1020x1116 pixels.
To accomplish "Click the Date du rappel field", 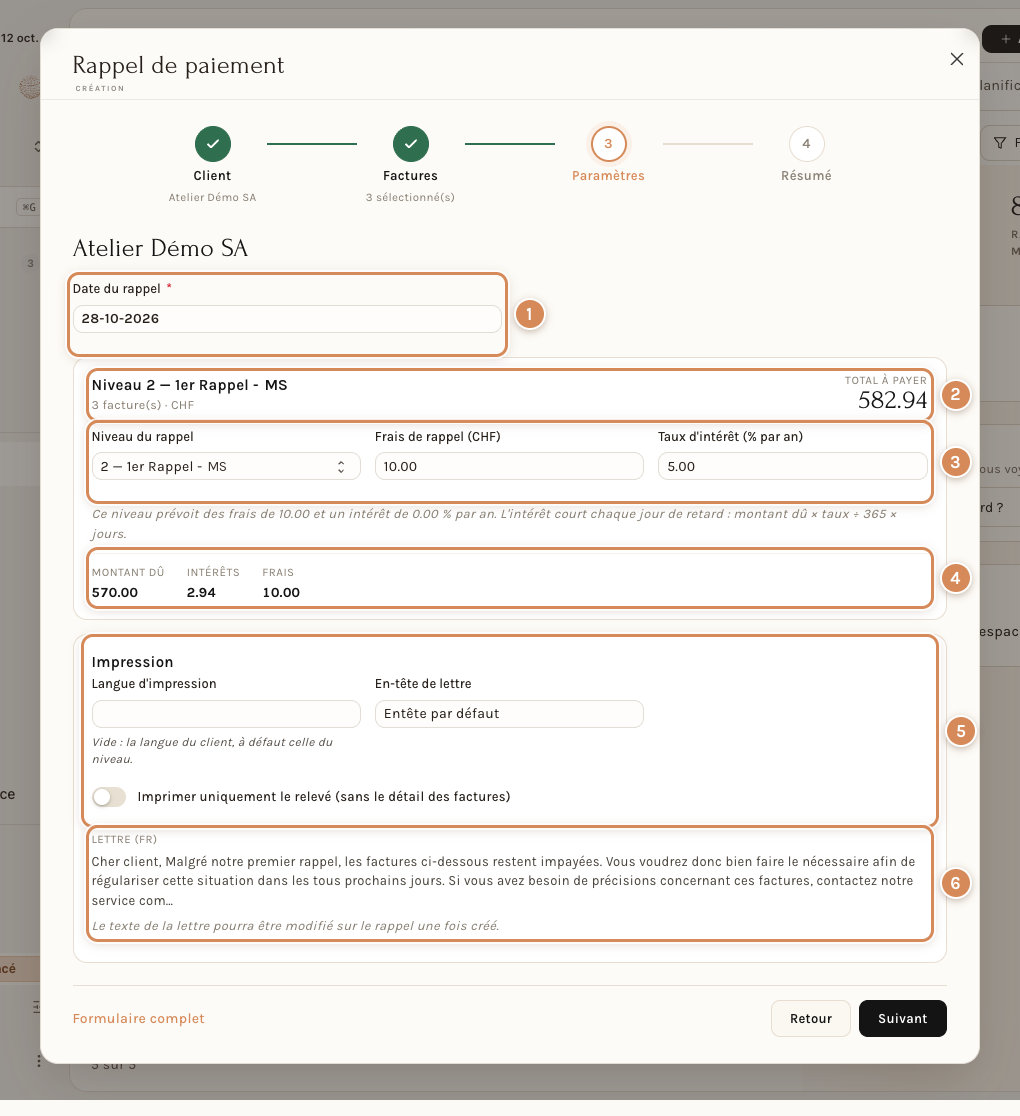I will click(x=288, y=319).
